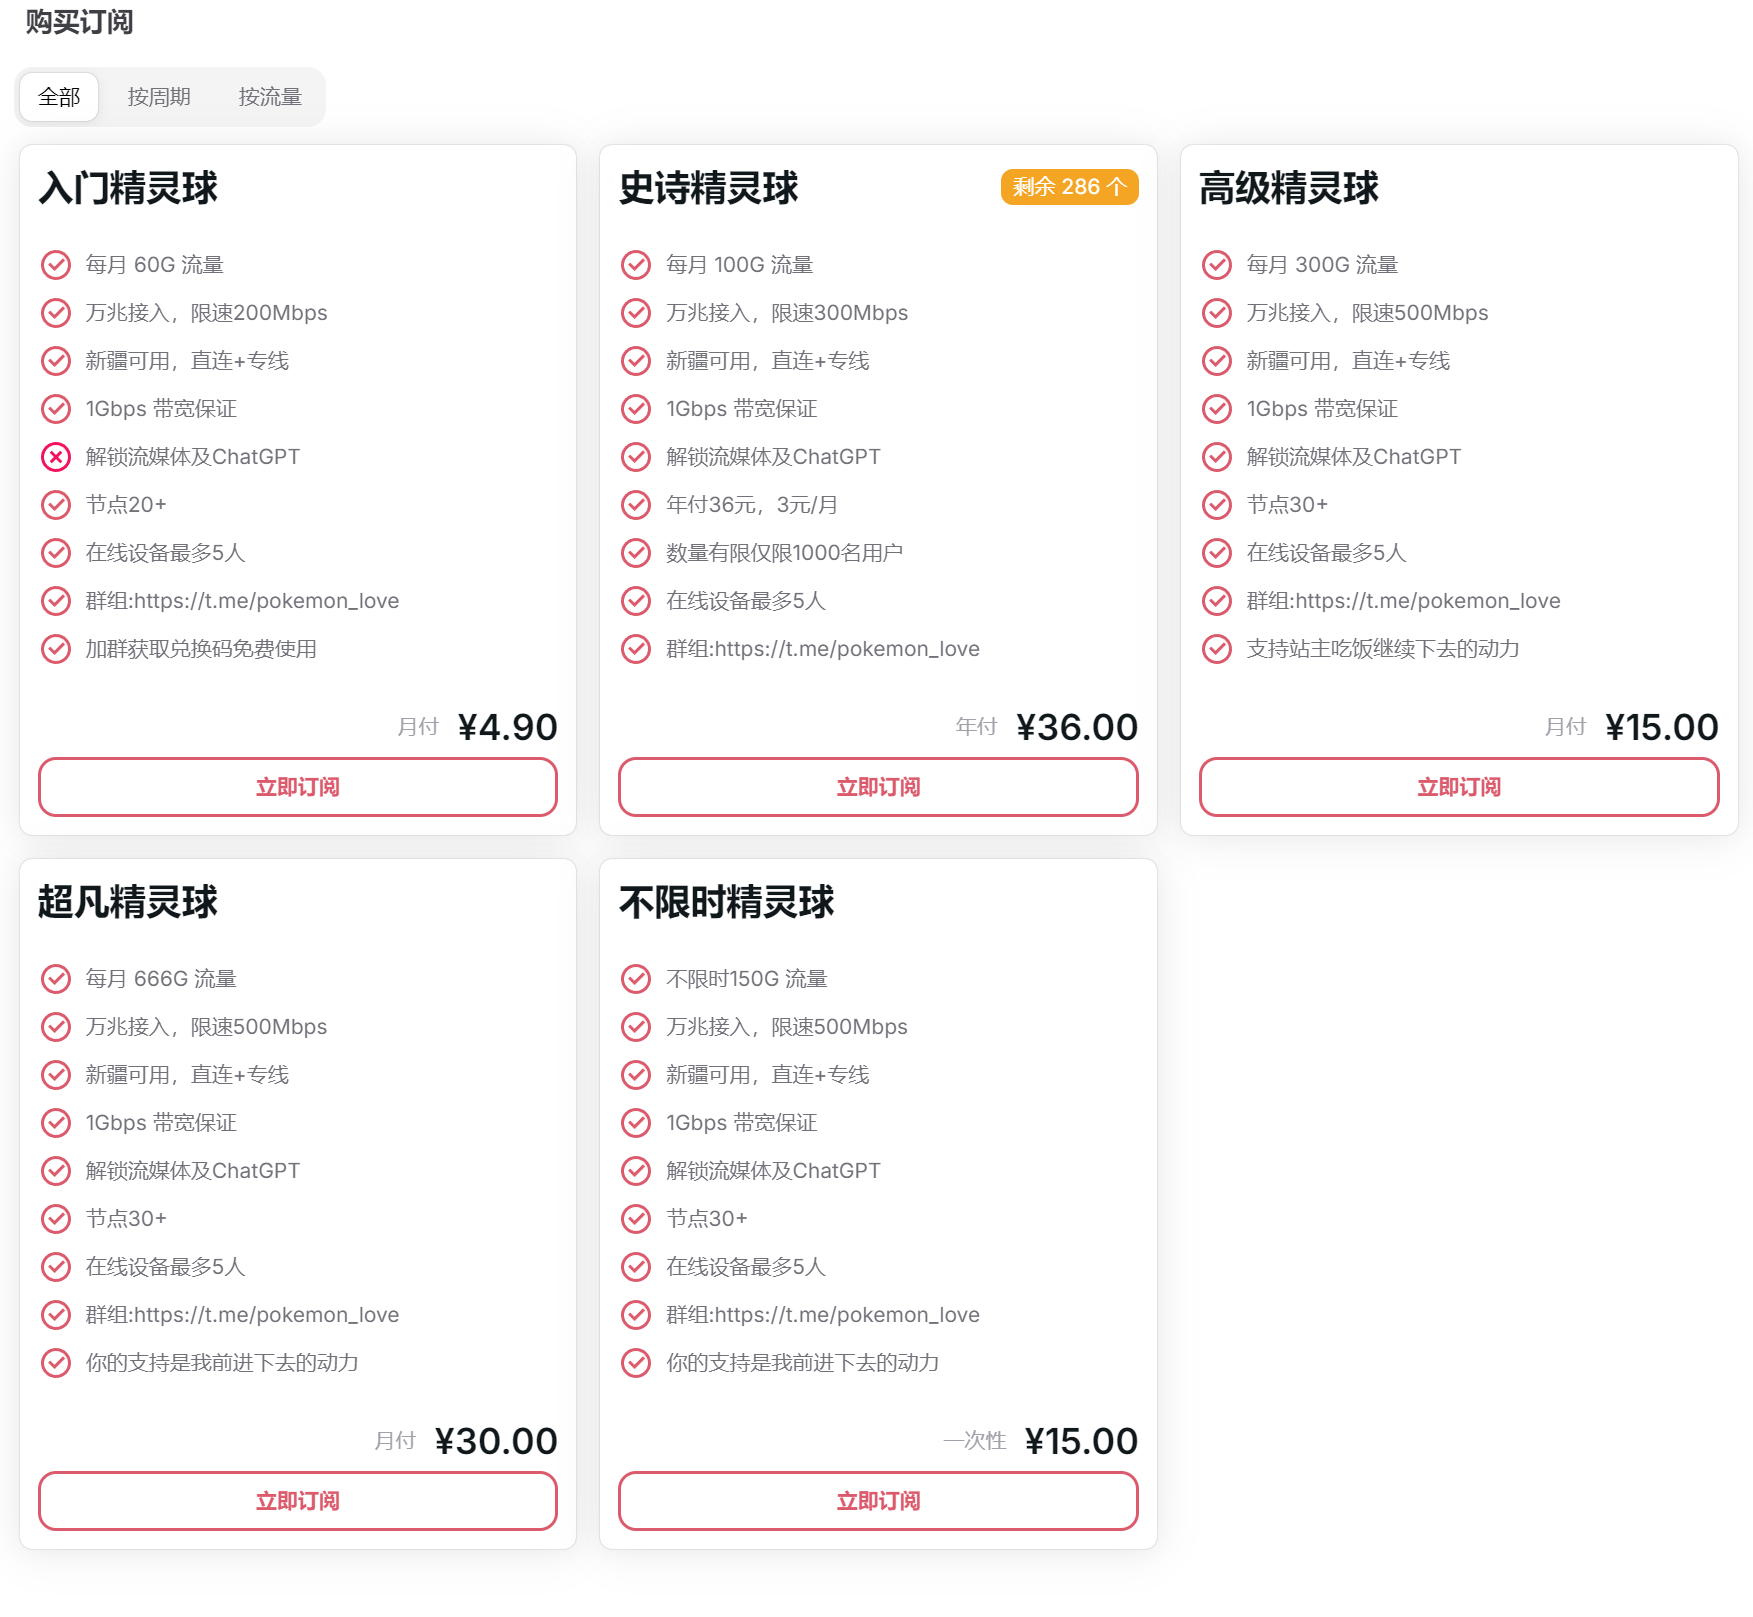Subscribe to 史诗精灵球 with 立即订阅
The height and width of the screenshot is (1617, 1753).
click(x=878, y=787)
